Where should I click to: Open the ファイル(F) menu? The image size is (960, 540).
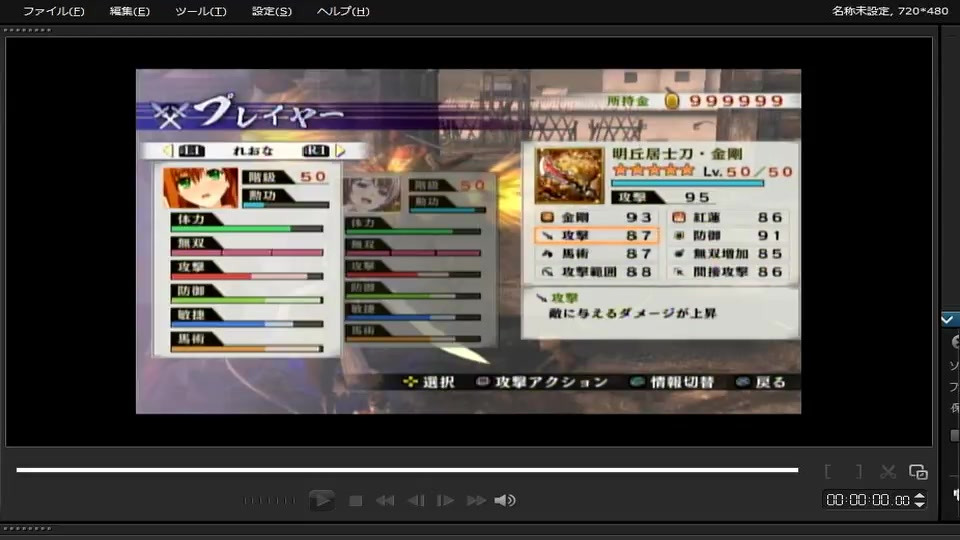pyautogui.click(x=53, y=11)
